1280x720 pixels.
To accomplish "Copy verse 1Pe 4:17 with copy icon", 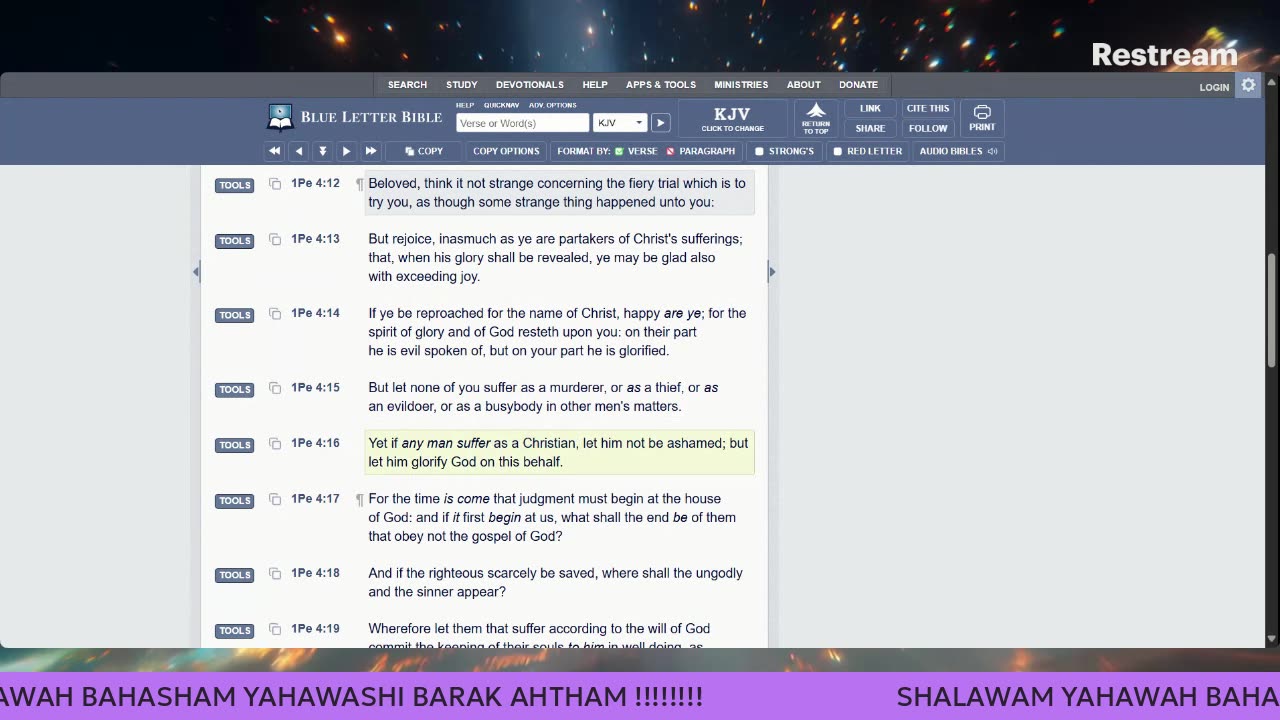I will click(275, 499).
